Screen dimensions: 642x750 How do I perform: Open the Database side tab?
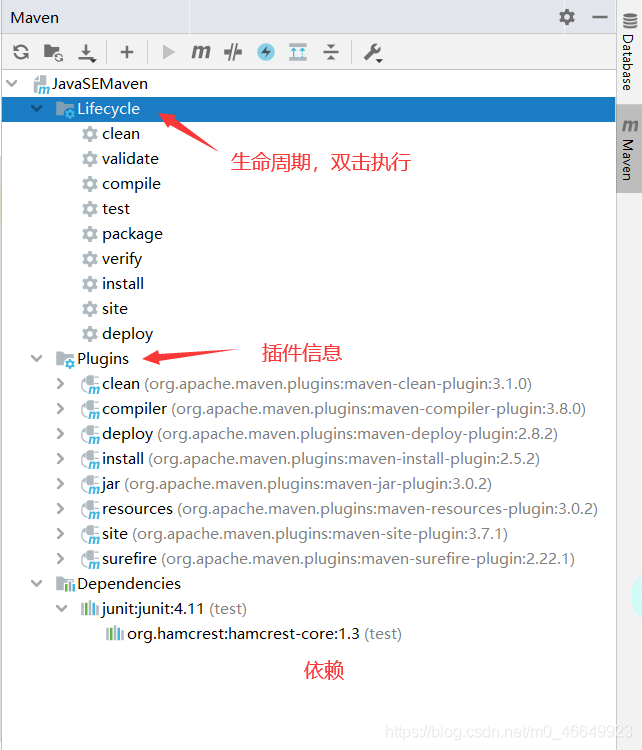click(629, 53)
